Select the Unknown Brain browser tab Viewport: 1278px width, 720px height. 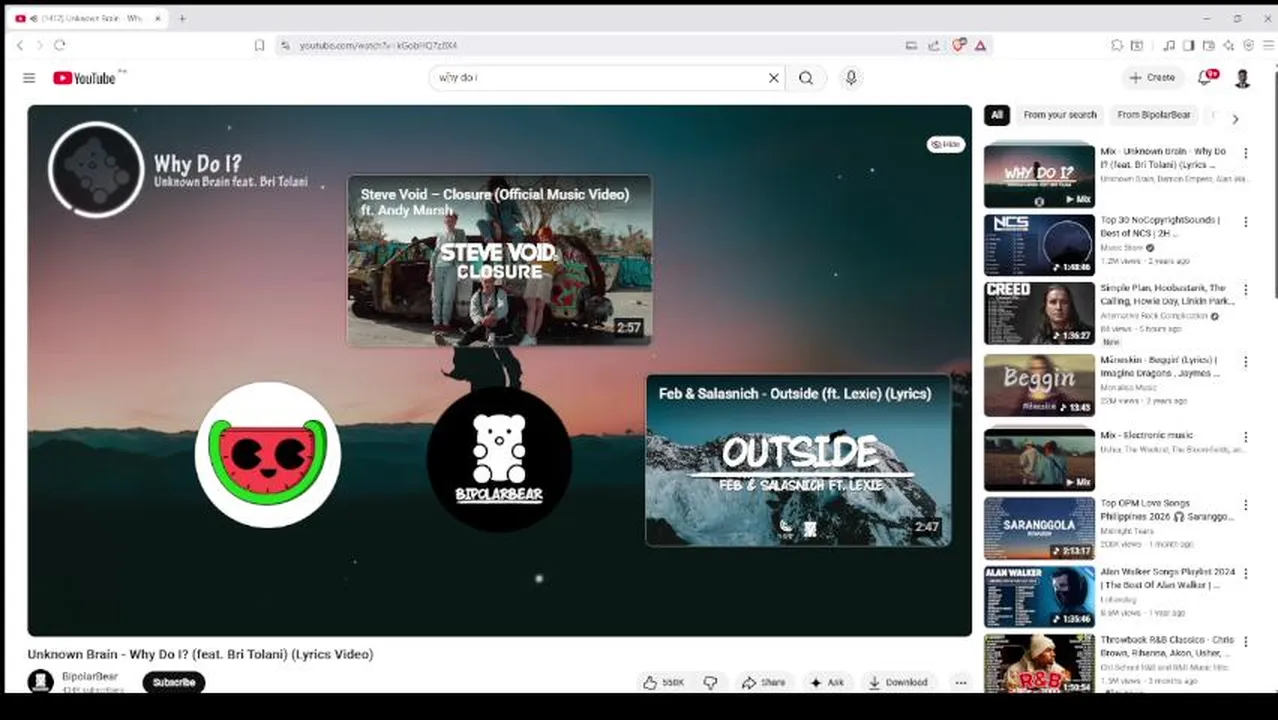pyautogui.click(x=85, y=18)
